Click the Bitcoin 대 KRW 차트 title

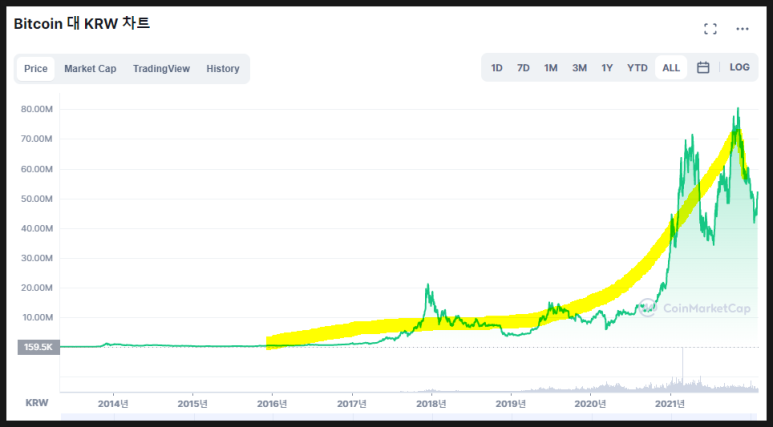click(82, 24)
